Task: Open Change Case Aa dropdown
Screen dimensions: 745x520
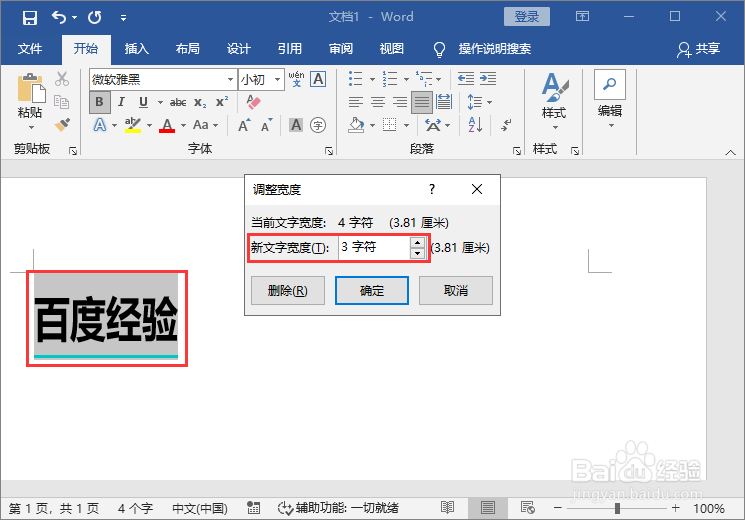Action: pos(206,125)
